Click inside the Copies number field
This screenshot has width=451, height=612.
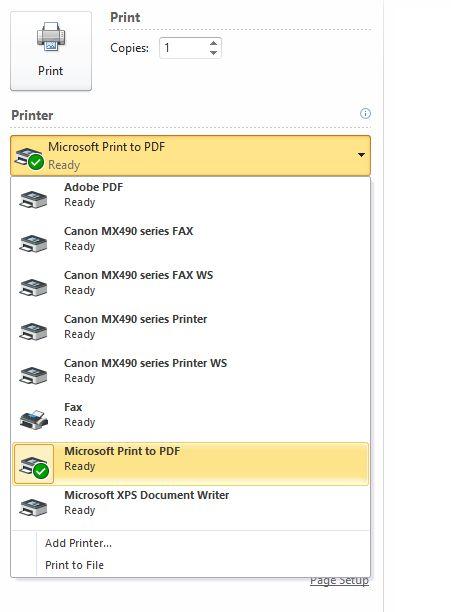[x=184, y=48]
